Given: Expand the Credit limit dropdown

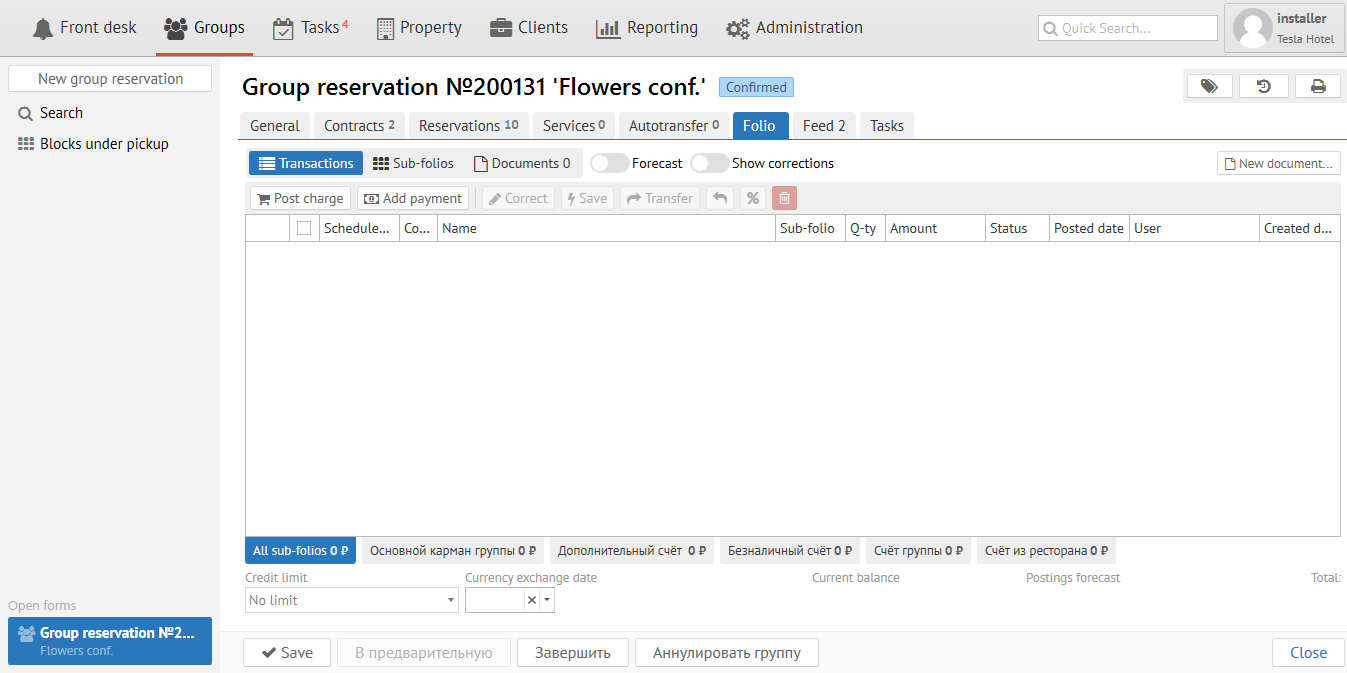Looking at the screenshot, I should tap(450, 600).
